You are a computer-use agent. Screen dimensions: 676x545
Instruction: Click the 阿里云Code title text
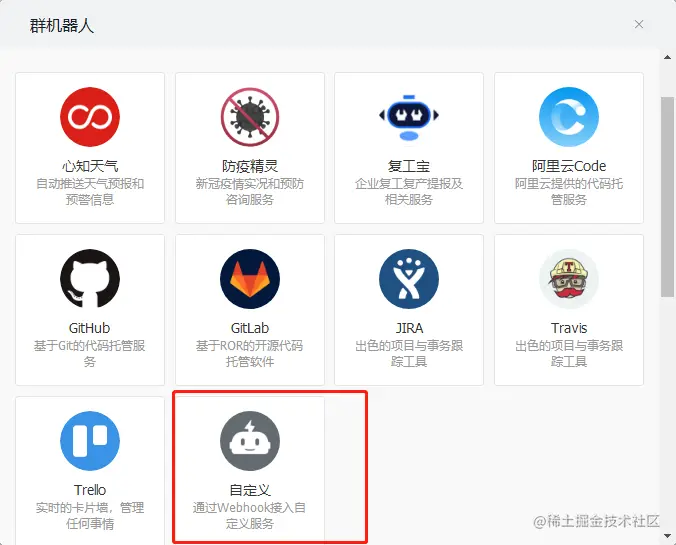coord(569,166)
